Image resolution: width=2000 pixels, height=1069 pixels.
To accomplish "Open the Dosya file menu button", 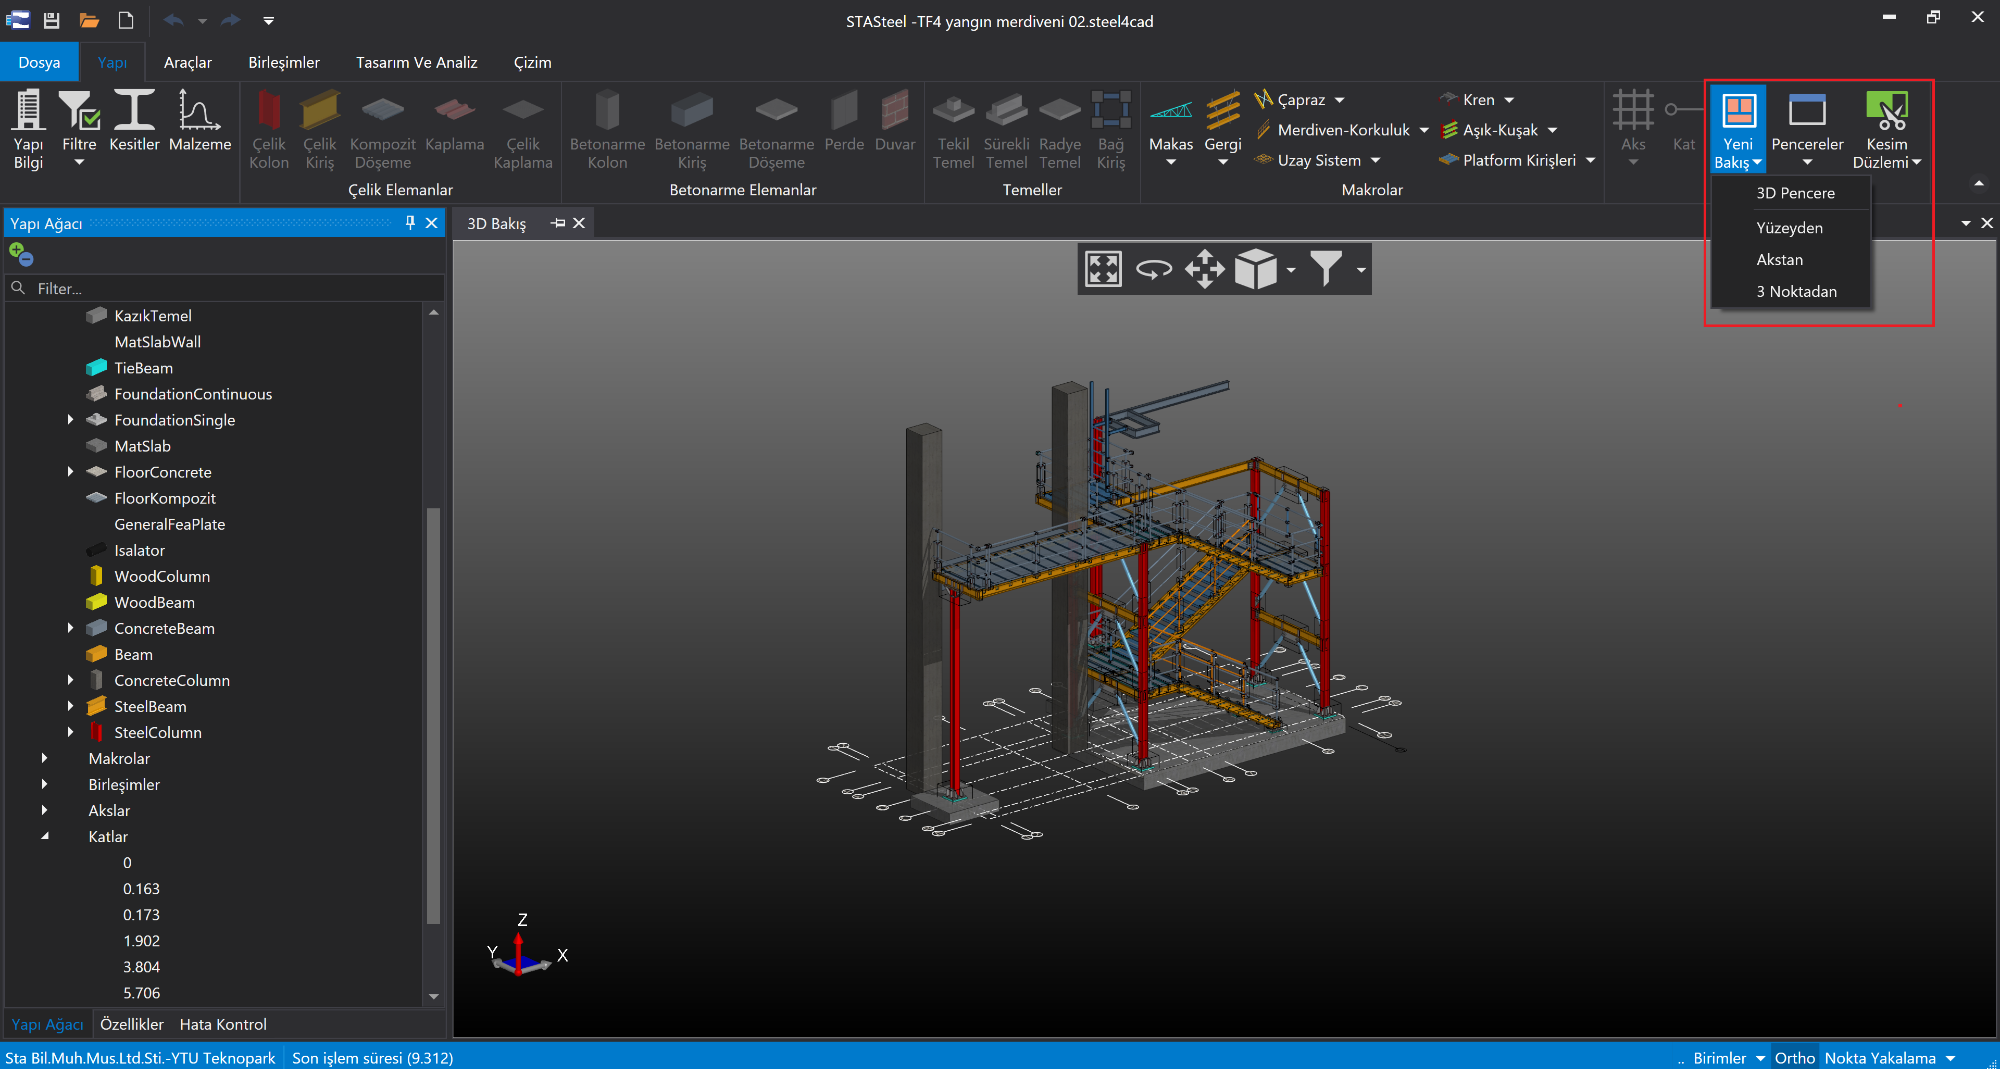I will [39, 62].
